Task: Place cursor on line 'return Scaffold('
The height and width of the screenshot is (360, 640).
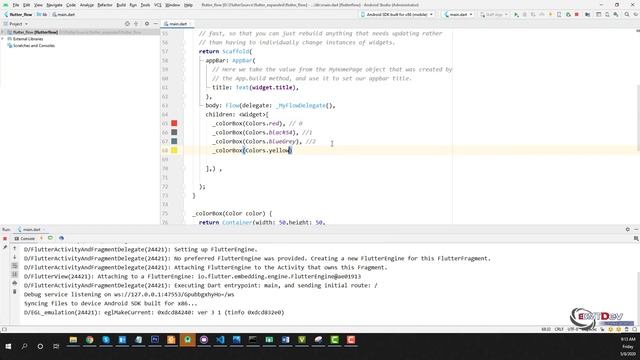Action: click(225, 51)
